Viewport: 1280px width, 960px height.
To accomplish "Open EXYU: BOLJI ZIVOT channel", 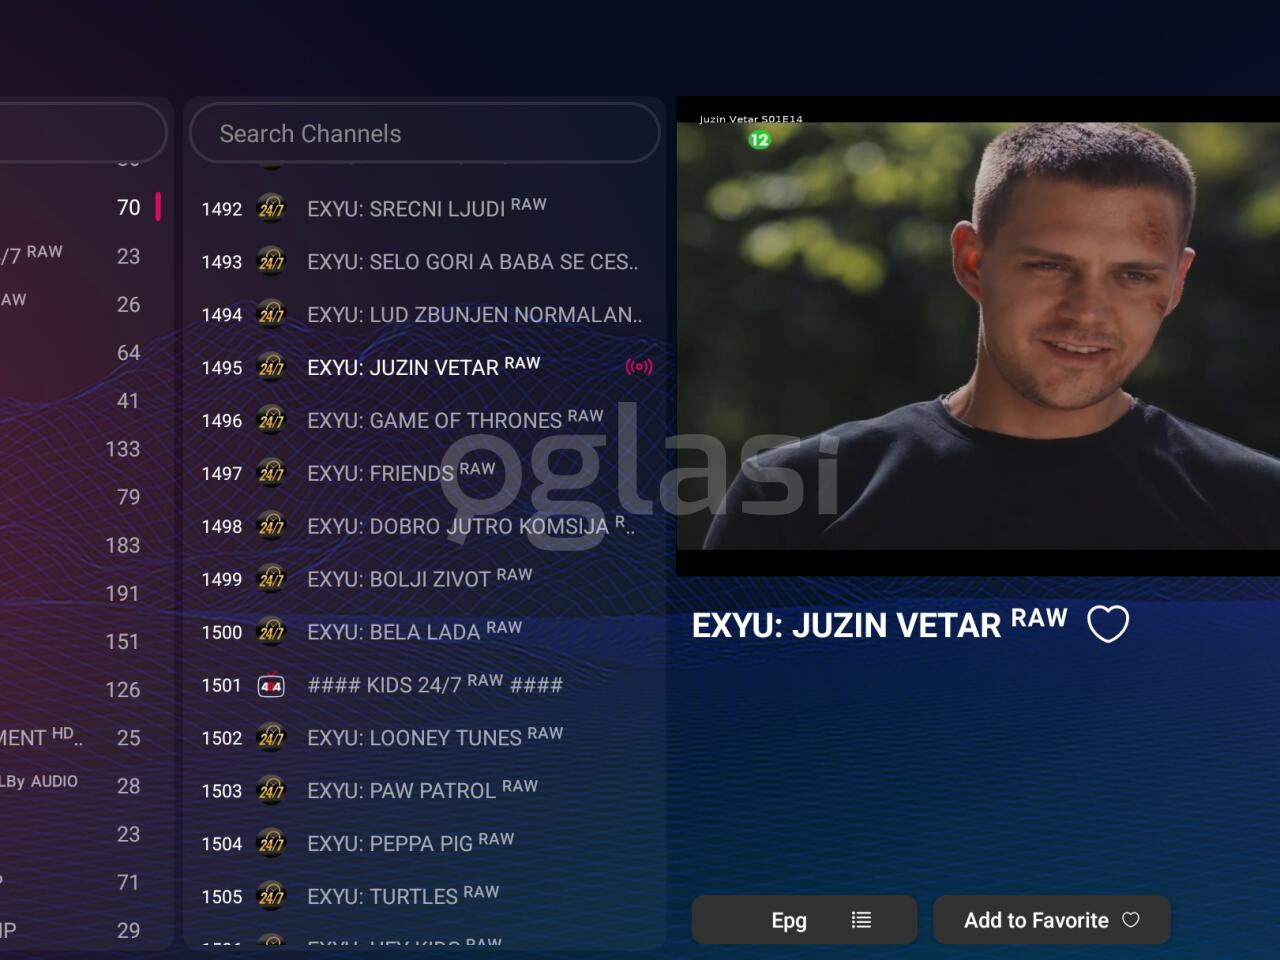I will [x=419, y=579].
